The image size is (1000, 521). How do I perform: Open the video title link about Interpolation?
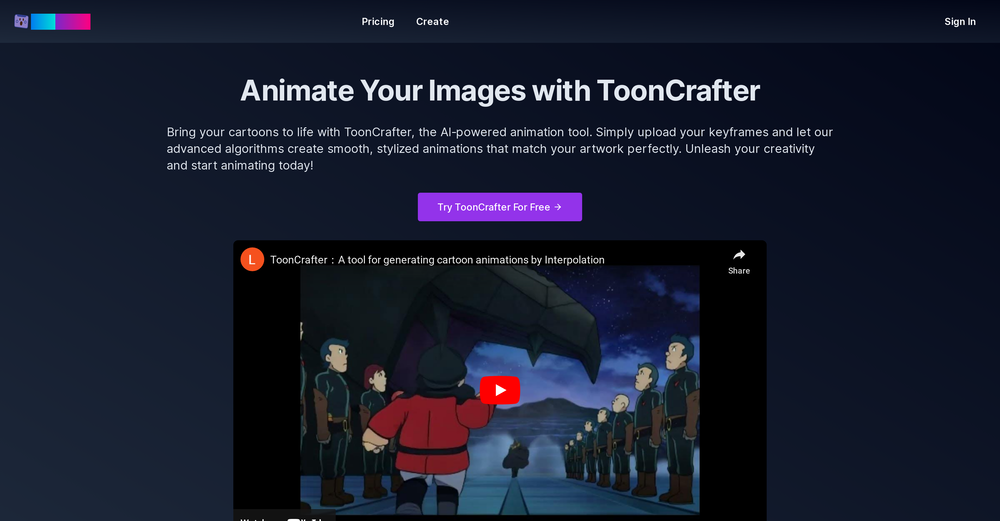tap(437, 259)
